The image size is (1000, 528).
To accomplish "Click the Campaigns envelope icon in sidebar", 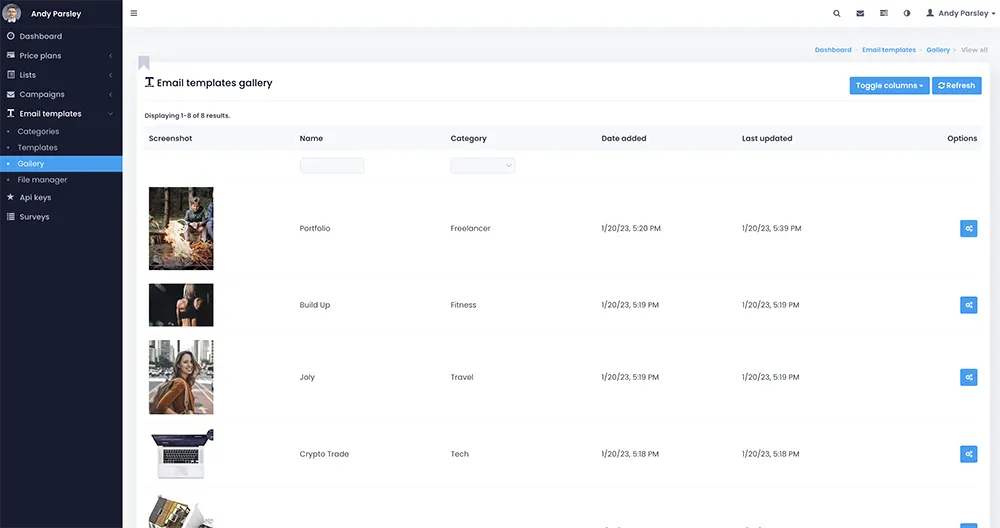I will coord(11,94).
